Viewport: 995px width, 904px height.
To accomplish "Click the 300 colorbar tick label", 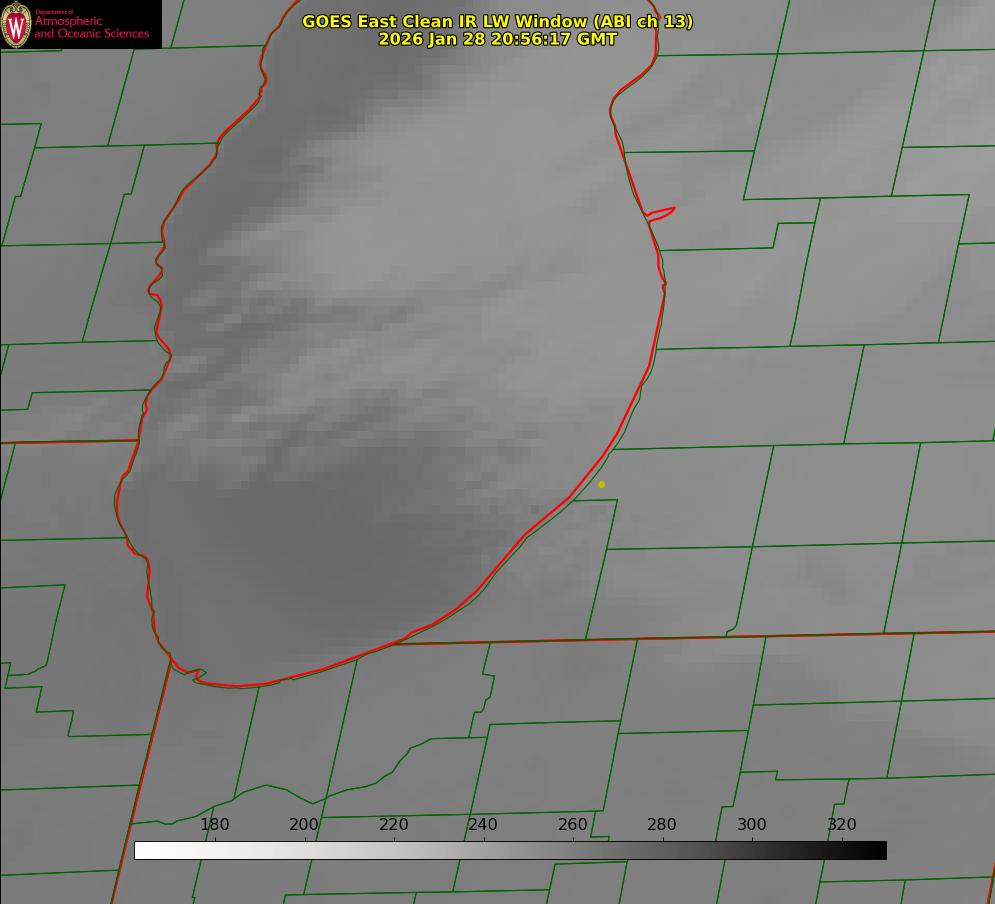I will click(752, 825).
